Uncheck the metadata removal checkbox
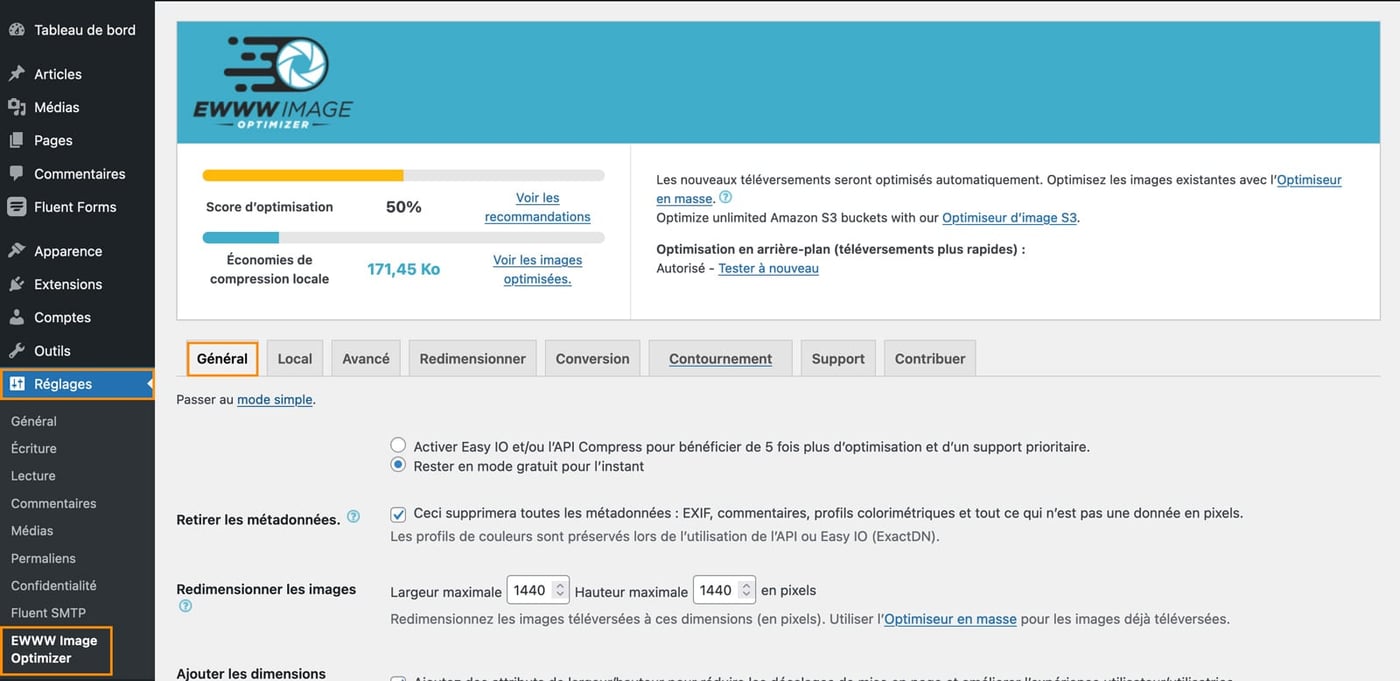This screenshot has width=1400, height=681. (397, 513)
